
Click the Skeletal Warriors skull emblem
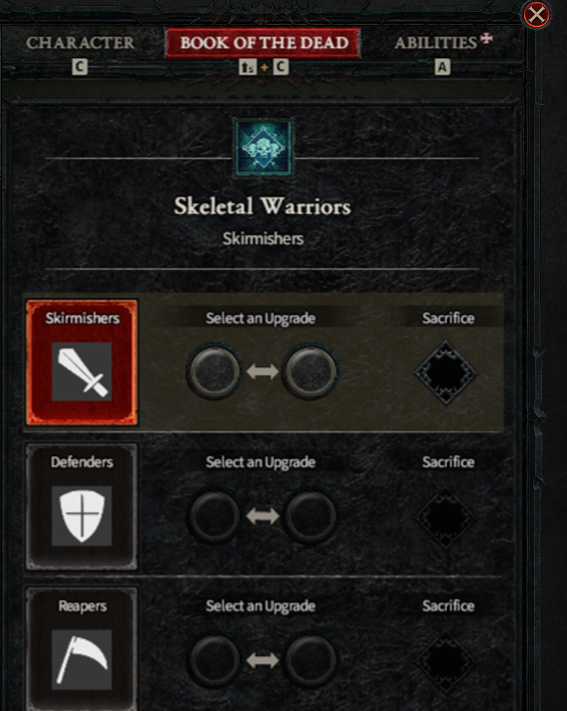tap(263, 147)
